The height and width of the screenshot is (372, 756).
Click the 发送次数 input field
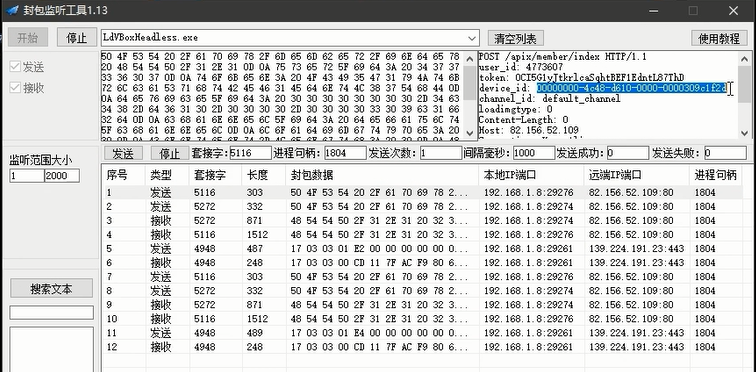pos(441,153)
